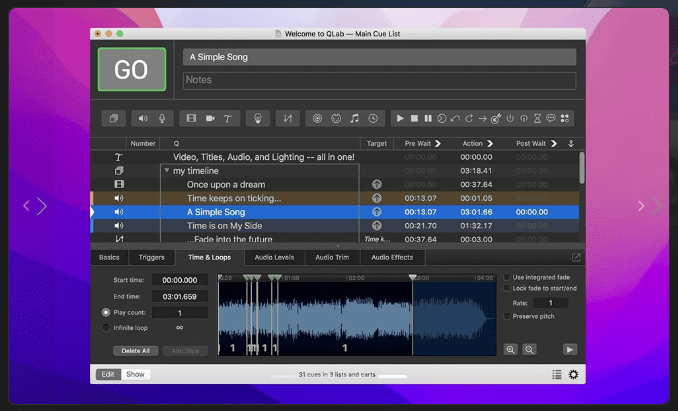678x411 pixels.
Task: Click the four-dots cue icon in toolbar
Action: (x=565, y=118)
